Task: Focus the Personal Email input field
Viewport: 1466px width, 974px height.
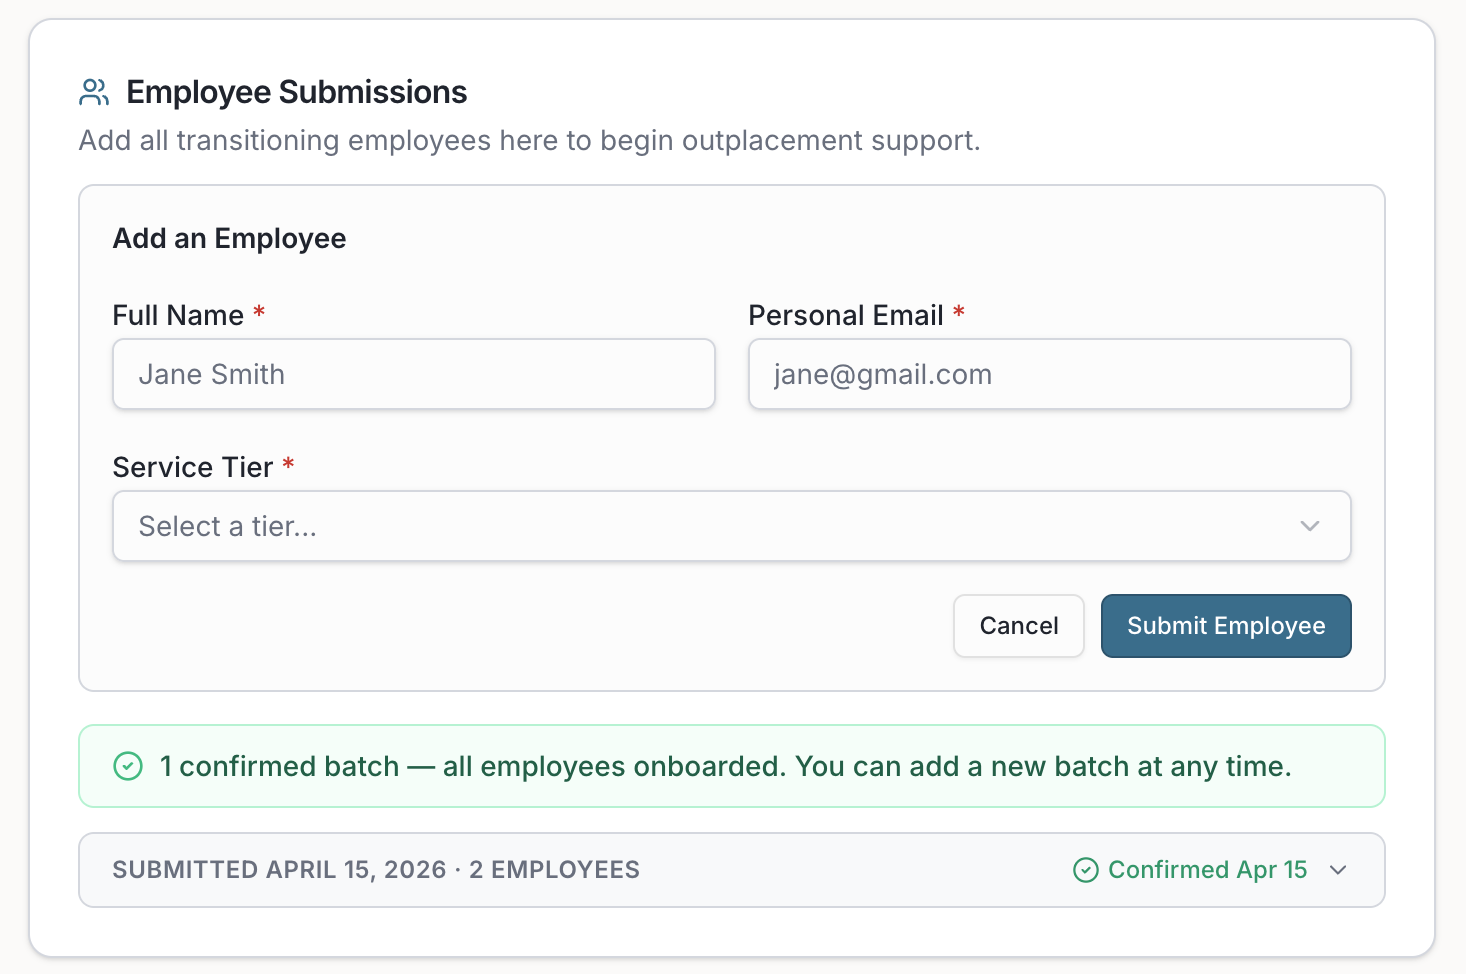Action: pos(1049,374)
